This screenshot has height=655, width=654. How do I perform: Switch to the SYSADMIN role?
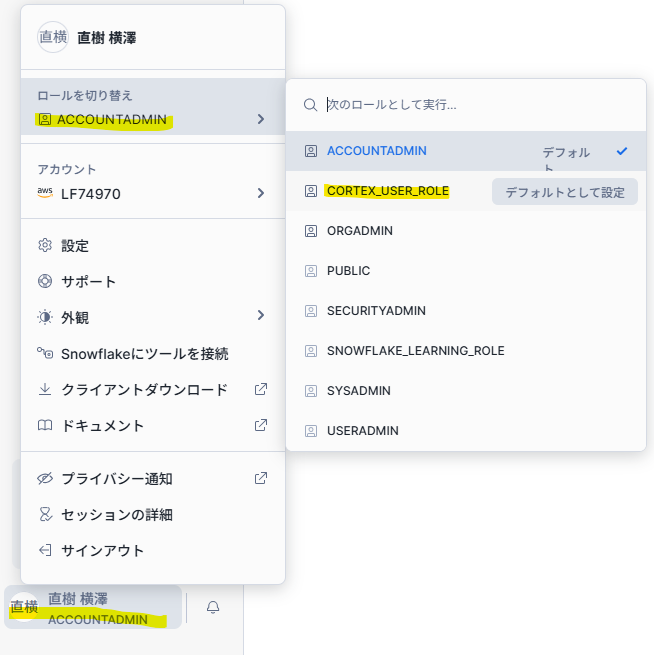click(466, 391)
